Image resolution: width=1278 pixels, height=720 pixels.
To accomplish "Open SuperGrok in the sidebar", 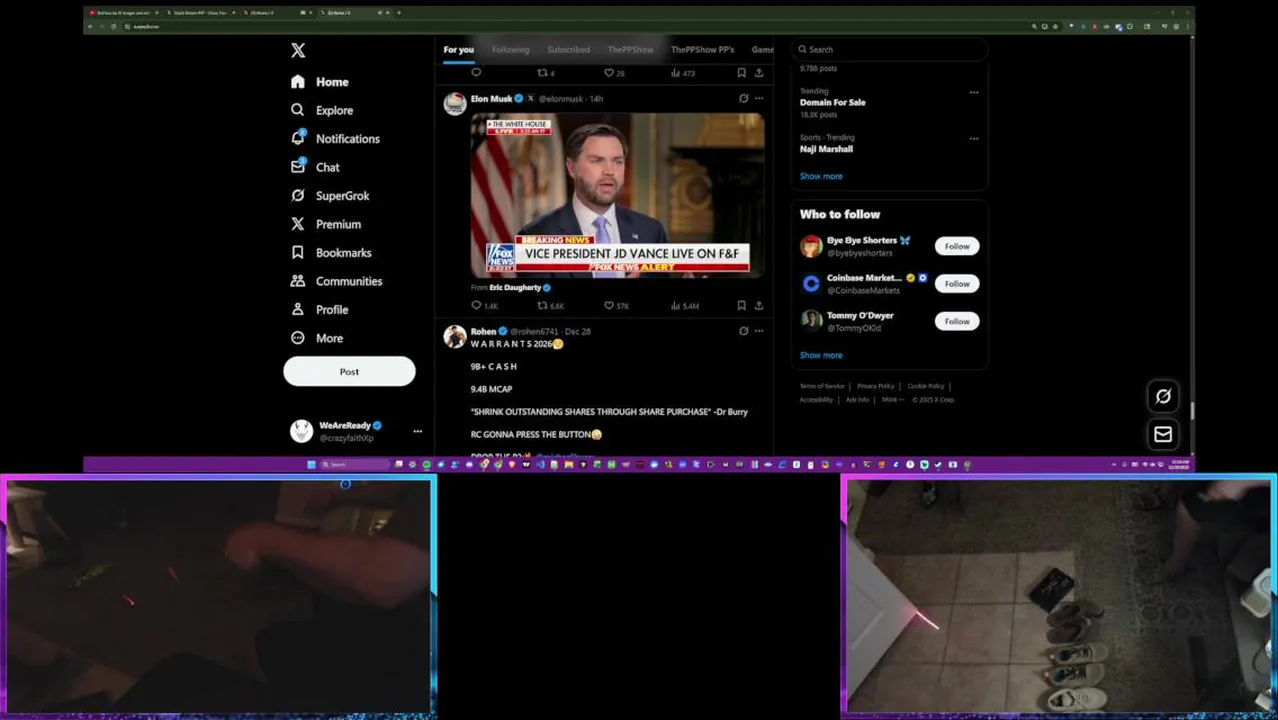I will click(330, 196).
